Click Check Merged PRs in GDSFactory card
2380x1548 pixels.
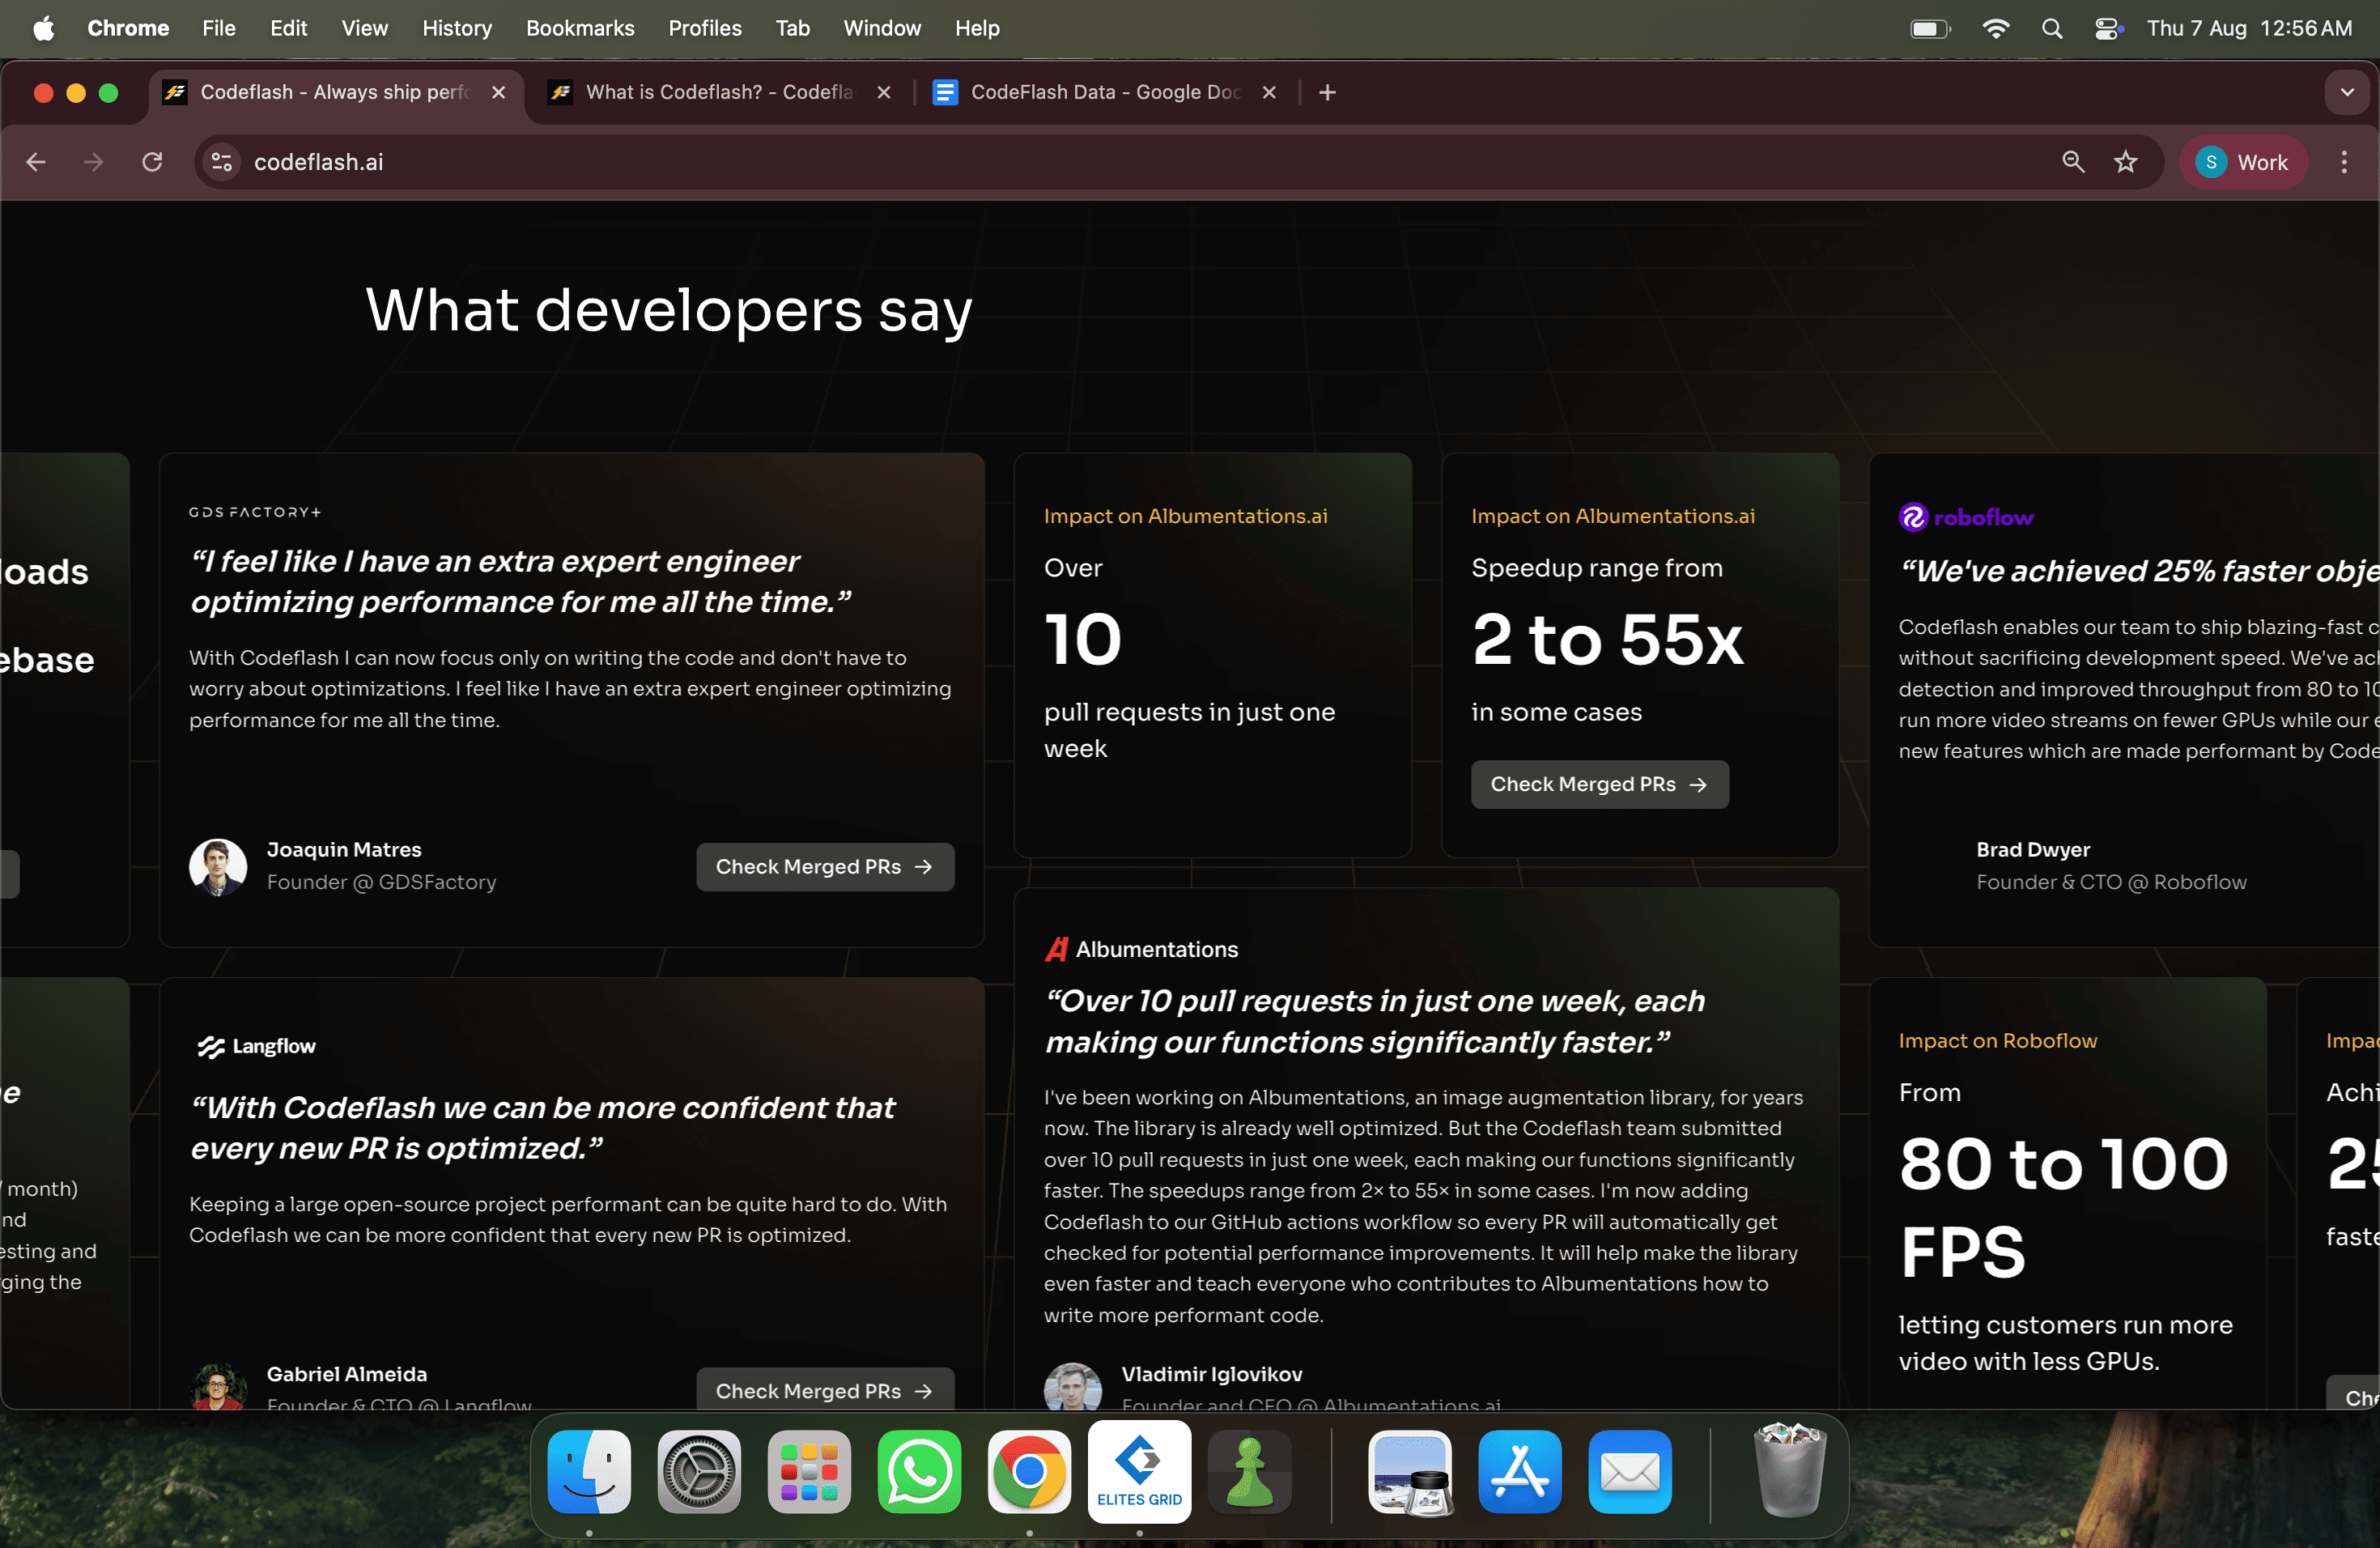(824, 867)
